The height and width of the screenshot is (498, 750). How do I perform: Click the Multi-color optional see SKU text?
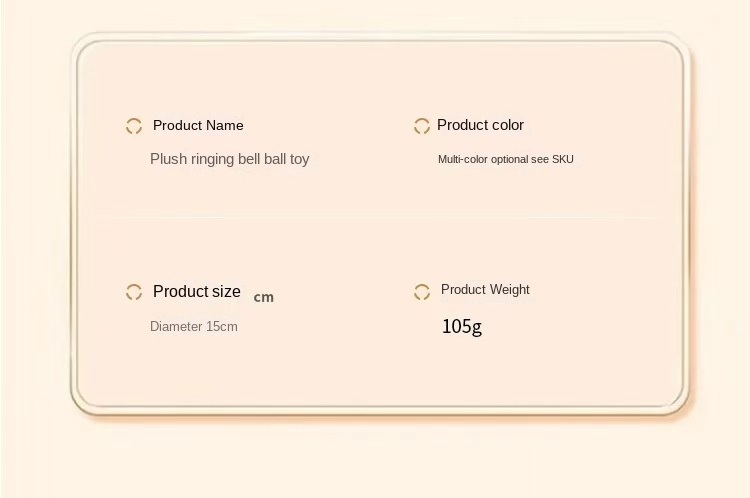pyautogui.click(x=506, y=159)
